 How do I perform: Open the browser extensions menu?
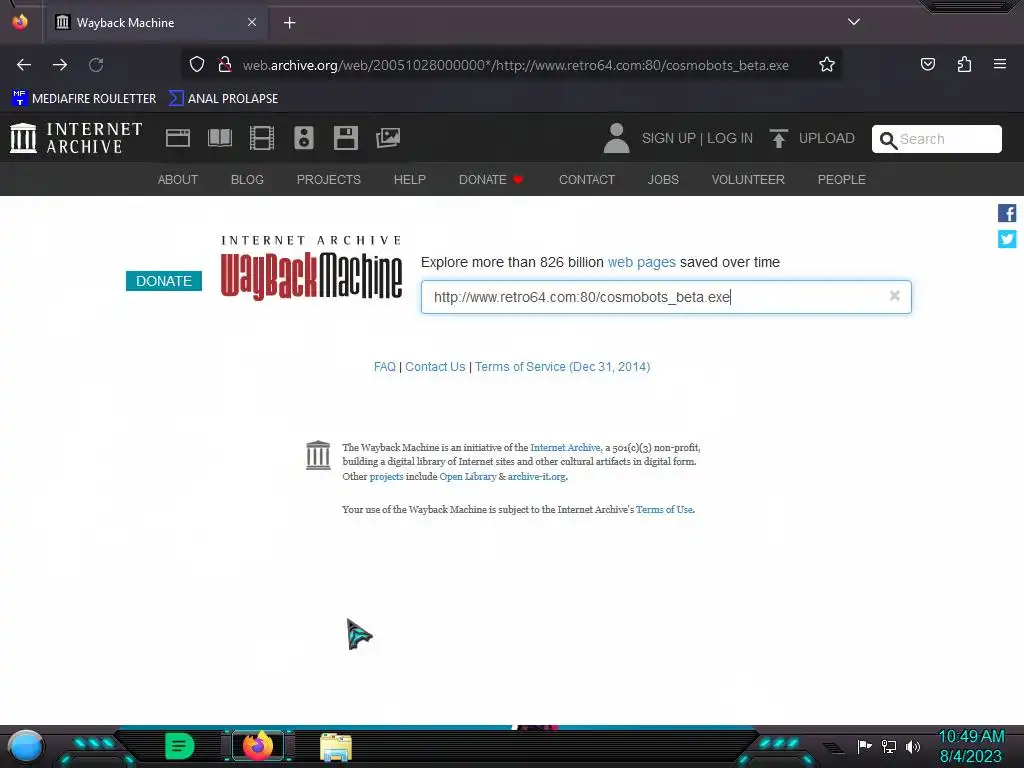[x=964, y=65]
